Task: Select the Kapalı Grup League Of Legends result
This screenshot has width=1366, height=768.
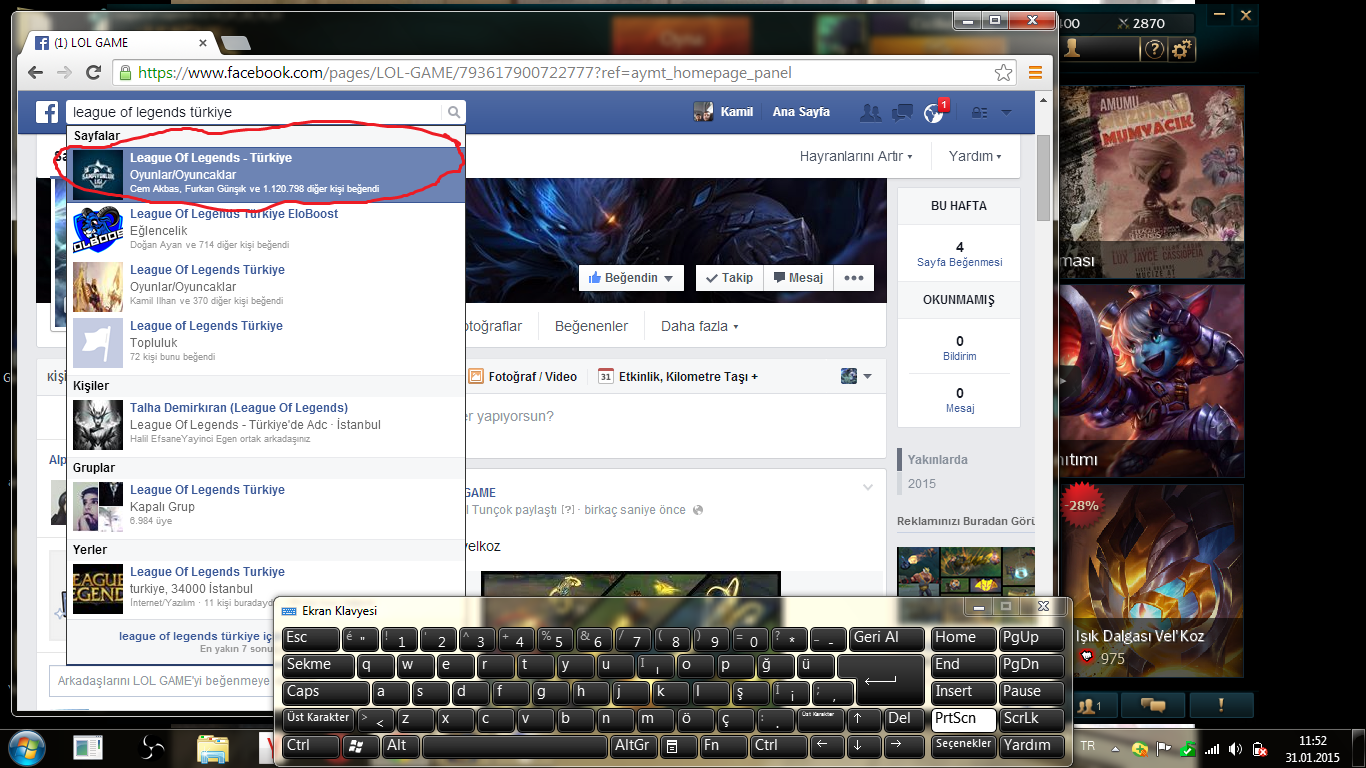Action: click(x=266, y=506)
